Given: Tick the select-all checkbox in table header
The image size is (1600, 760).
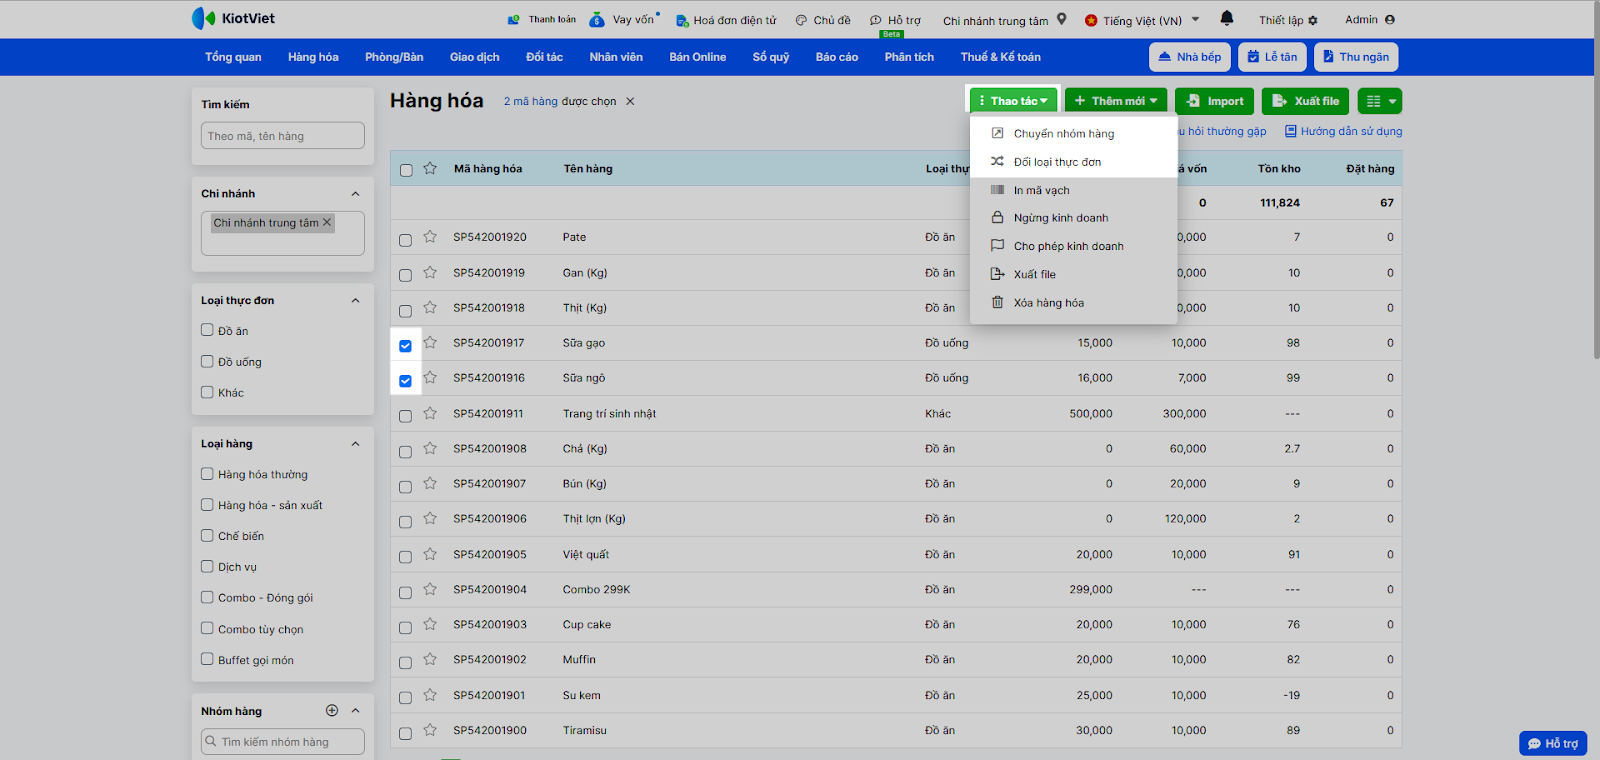Looking at the screenshot, I should point(406,170).
